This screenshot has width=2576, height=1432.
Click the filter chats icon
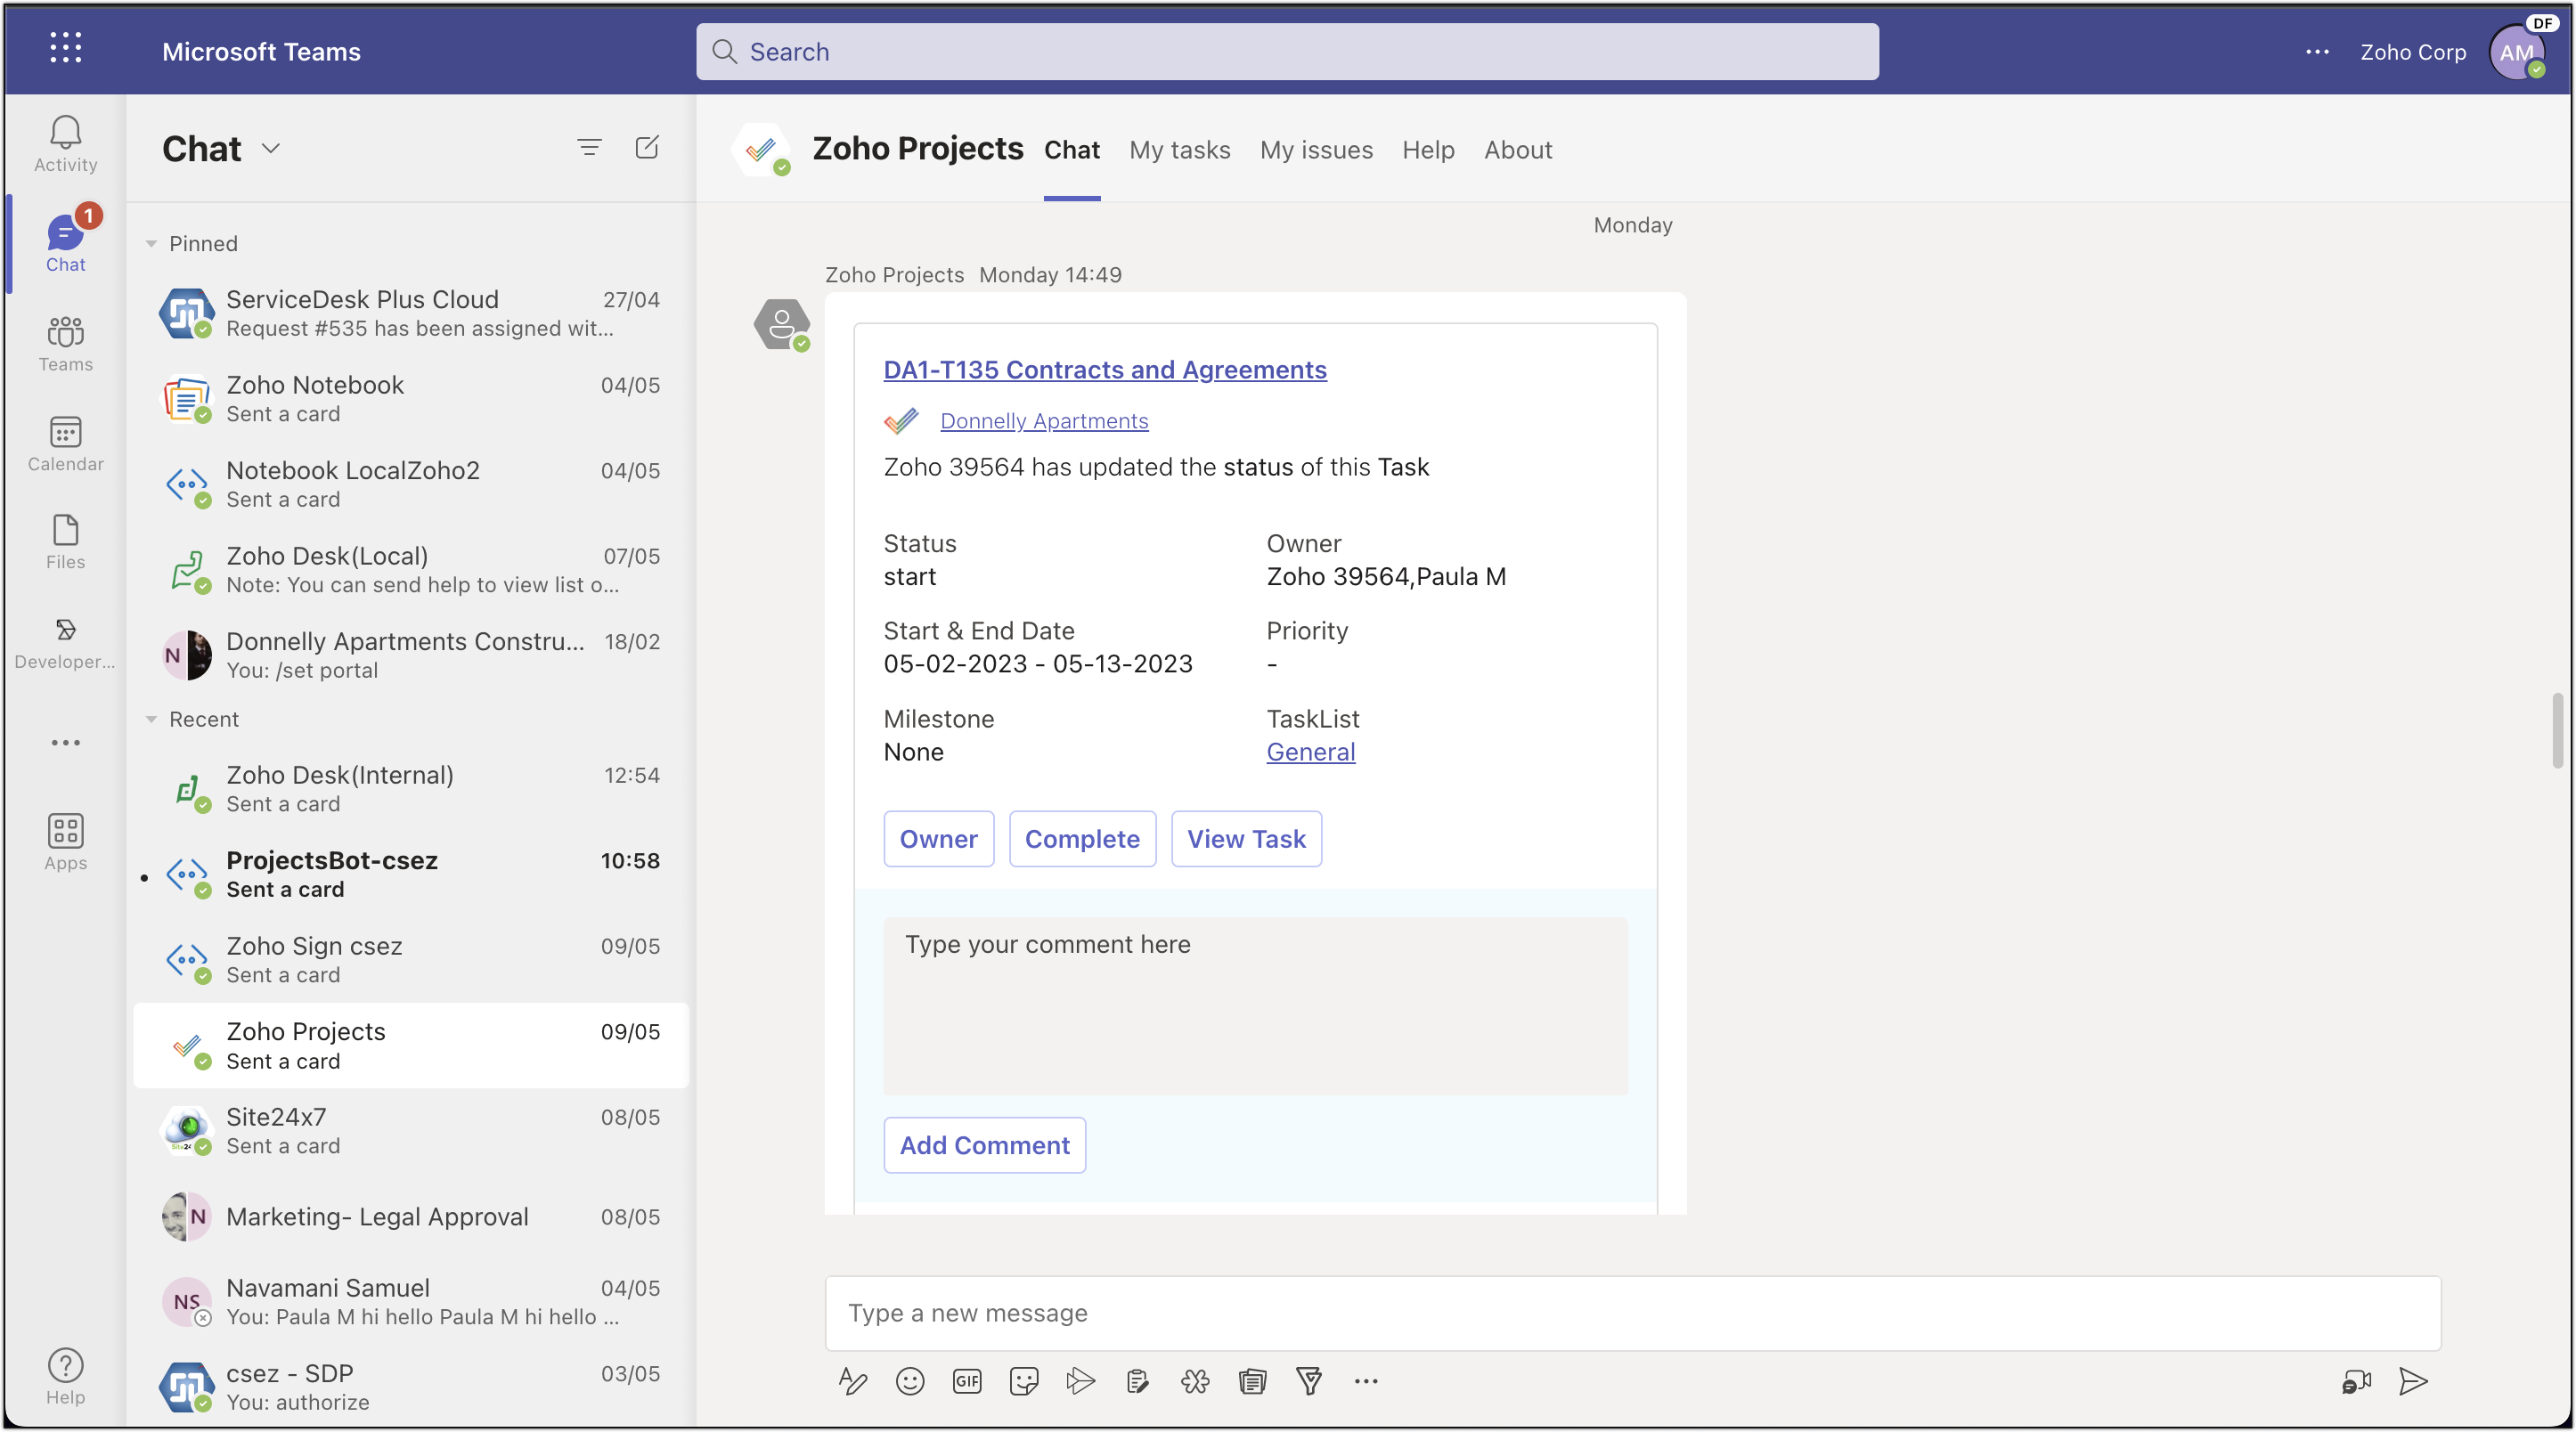coord(589,148)
